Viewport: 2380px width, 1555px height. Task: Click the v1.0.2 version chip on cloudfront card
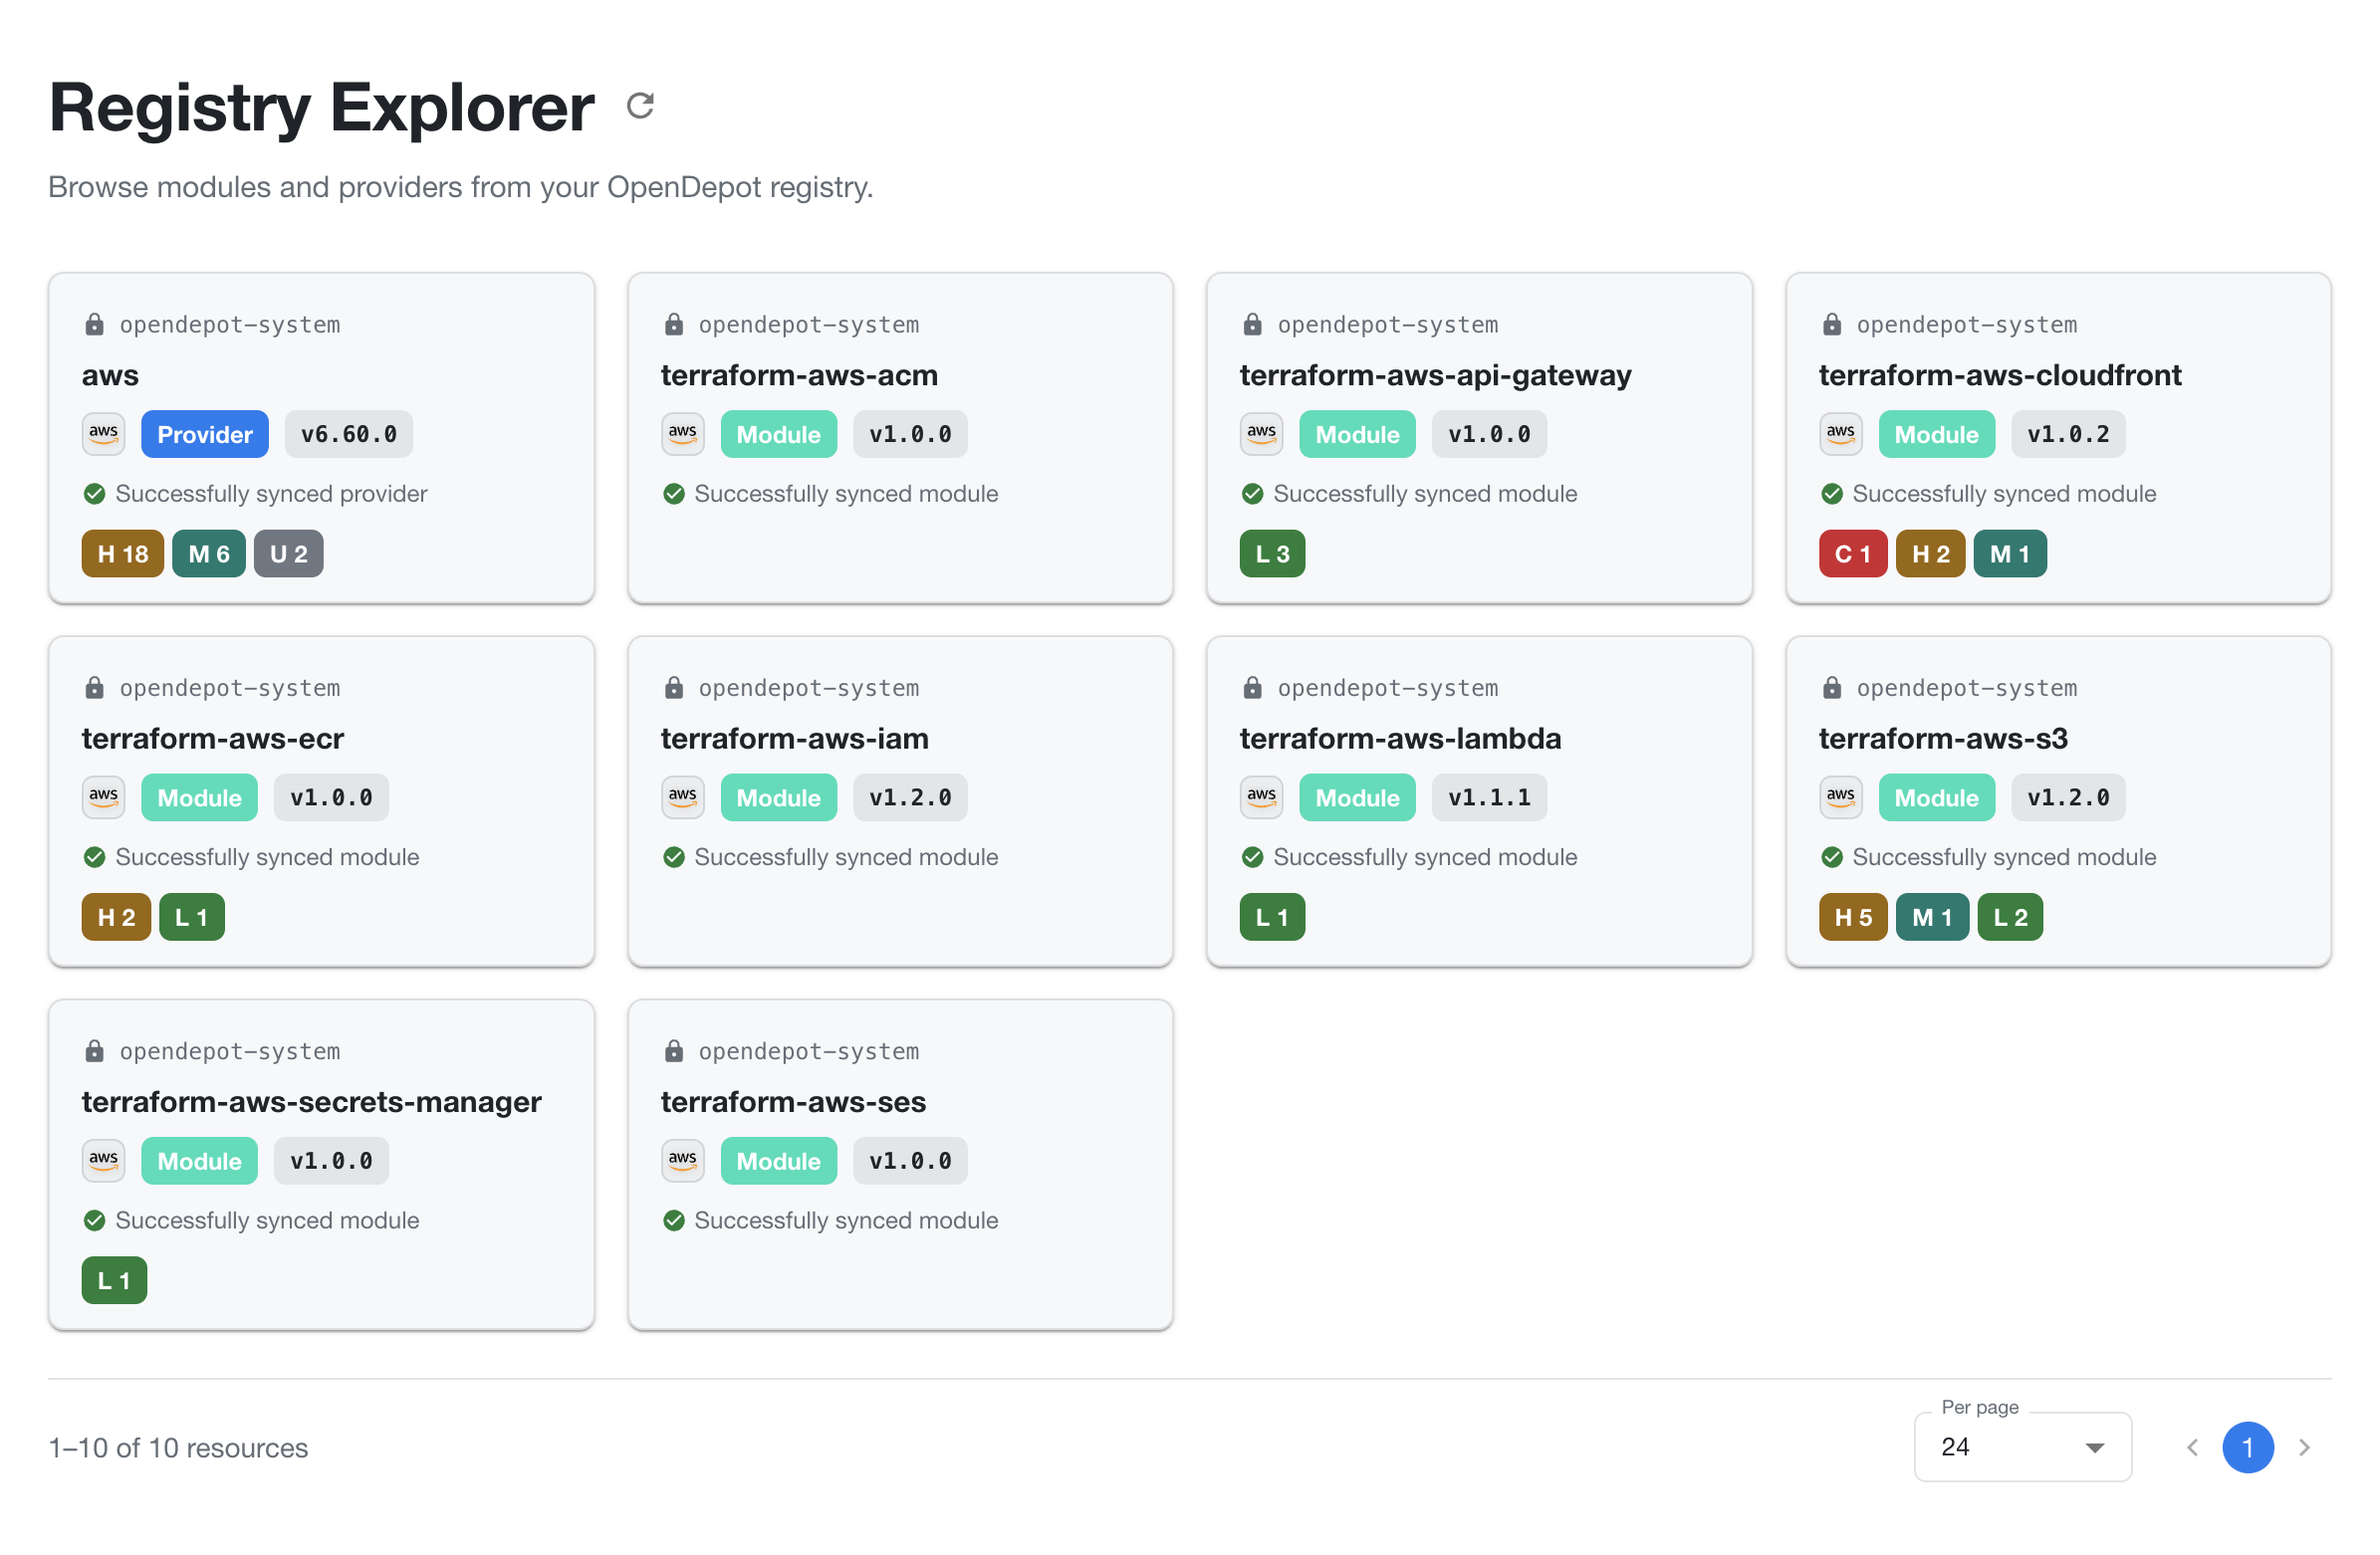tap(2068, 434)
